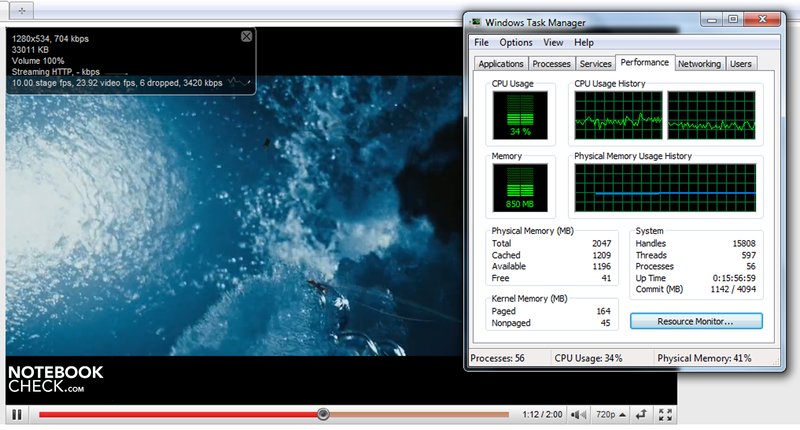Open the 720p quality selector
Viewport: 800px width, 430px height.
(611, 415)
